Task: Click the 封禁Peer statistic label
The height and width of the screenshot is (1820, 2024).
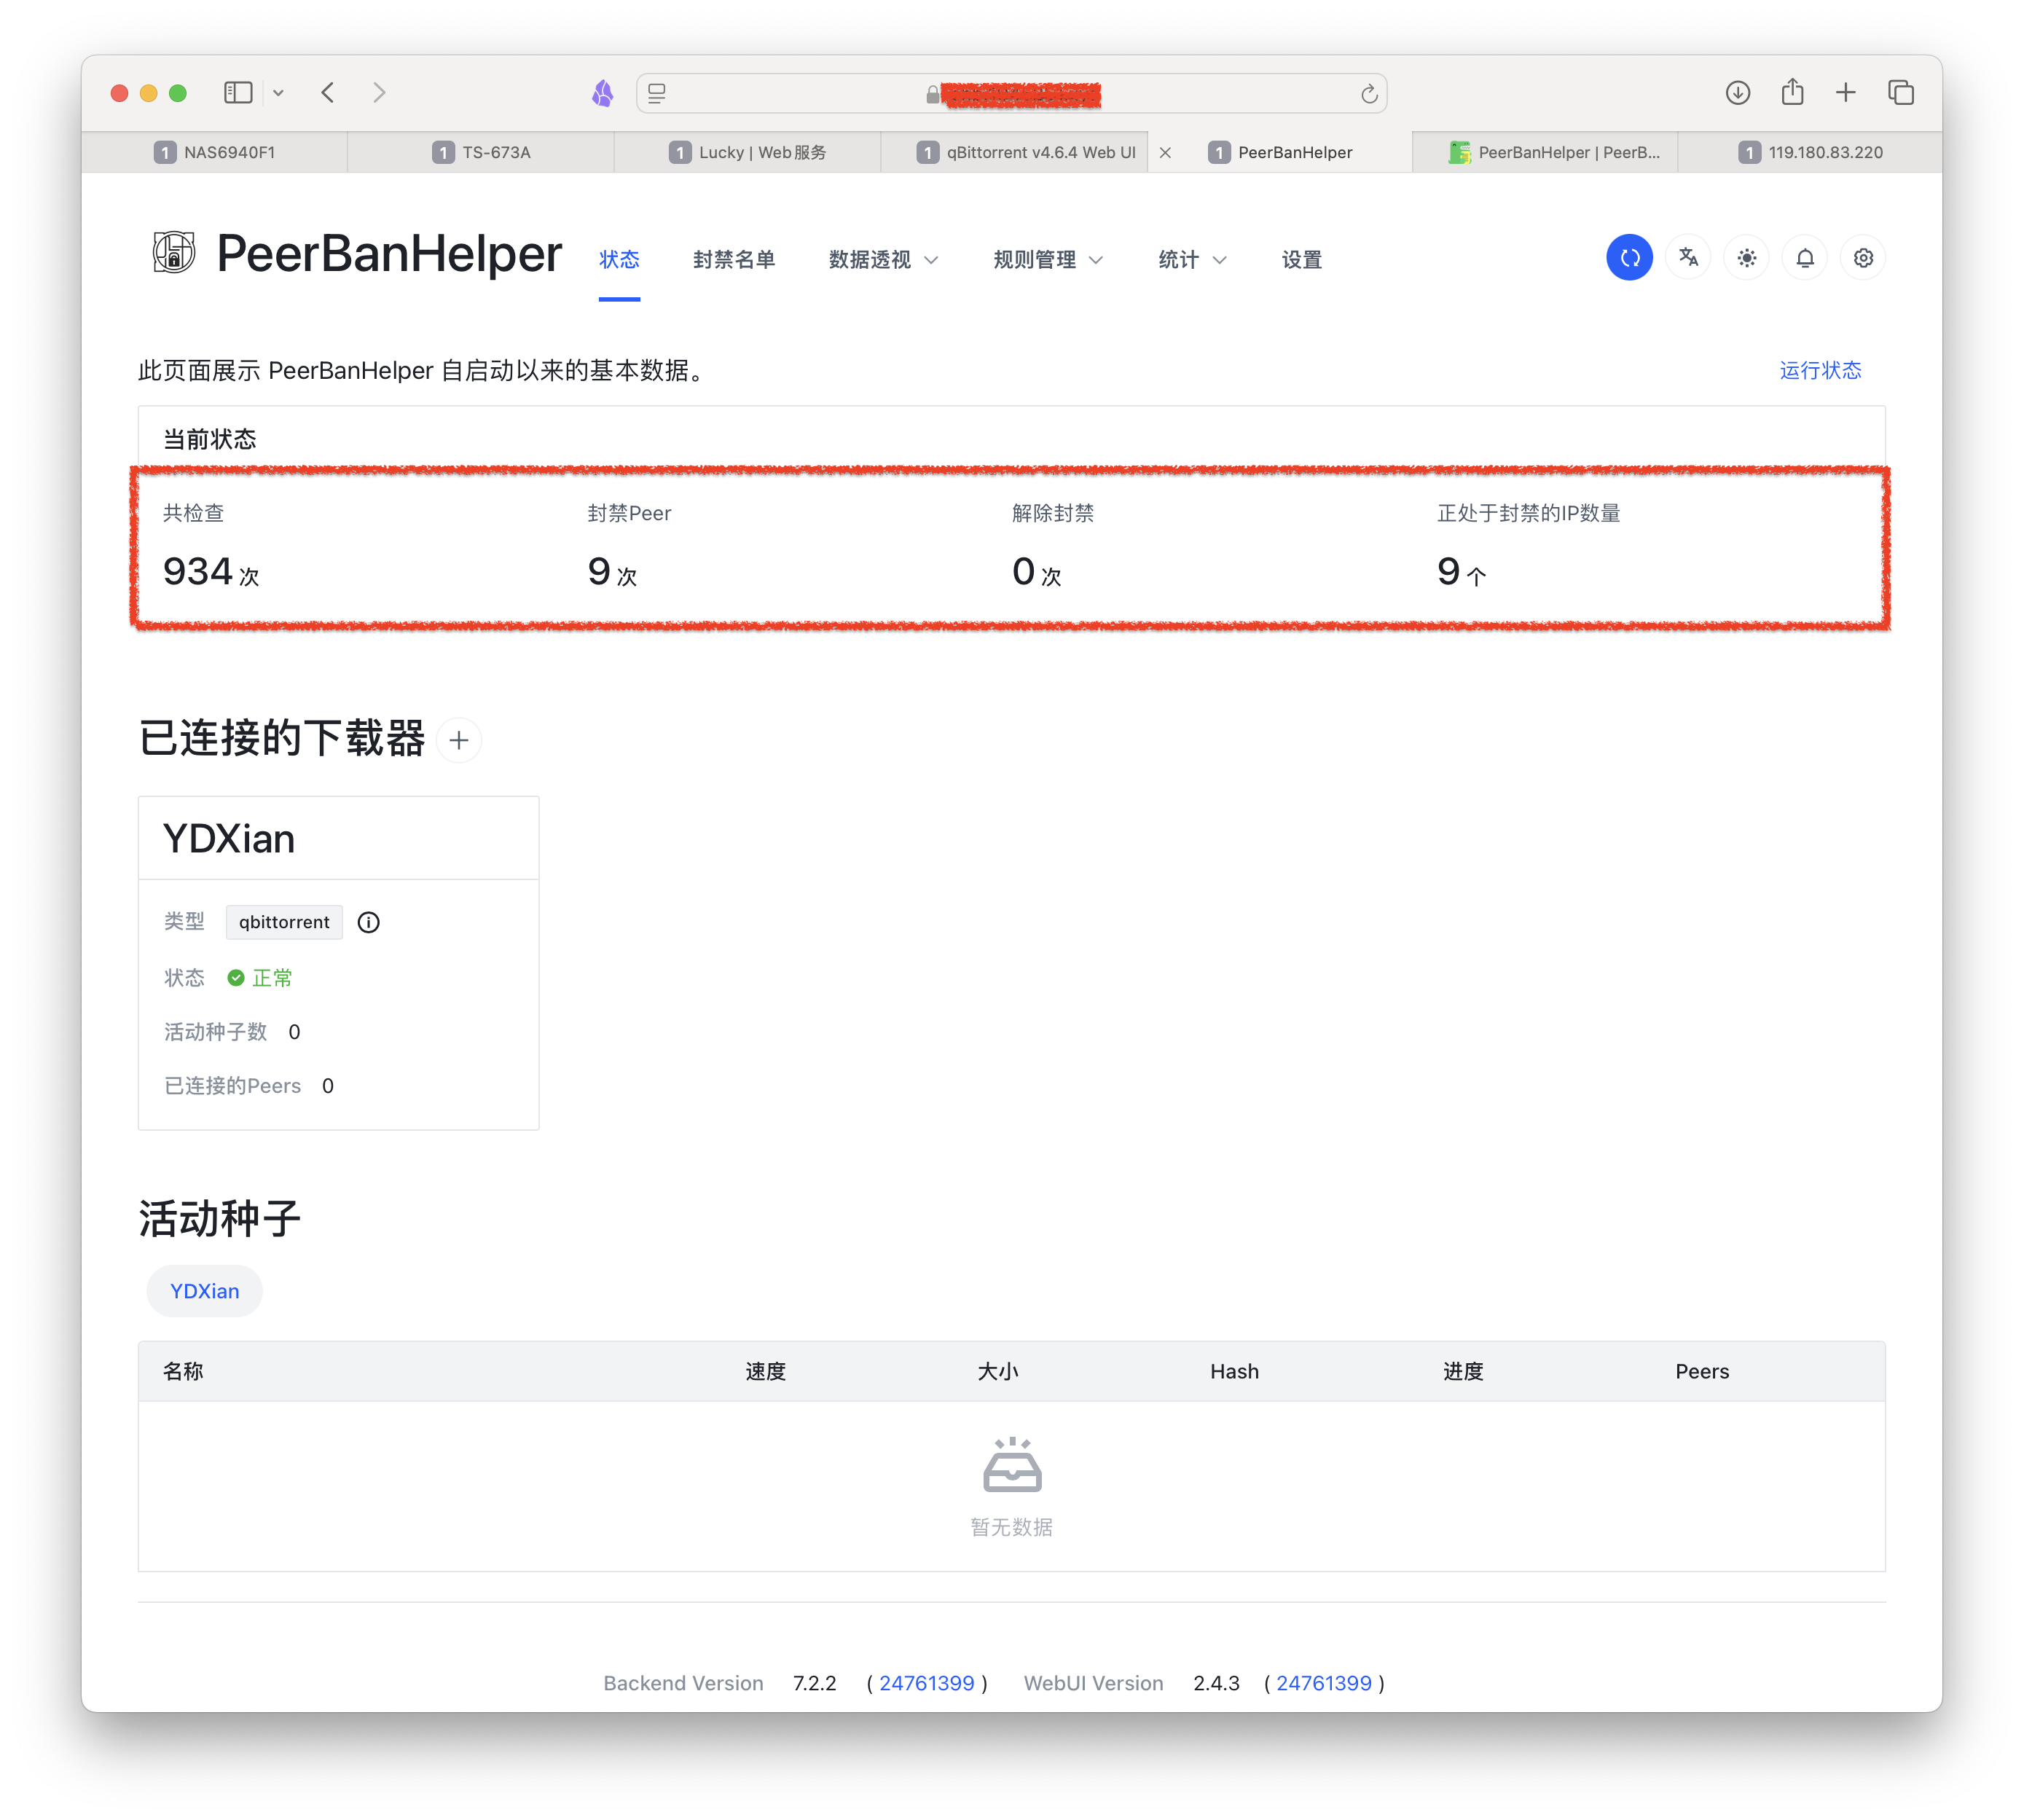Action: click(629, 513)
